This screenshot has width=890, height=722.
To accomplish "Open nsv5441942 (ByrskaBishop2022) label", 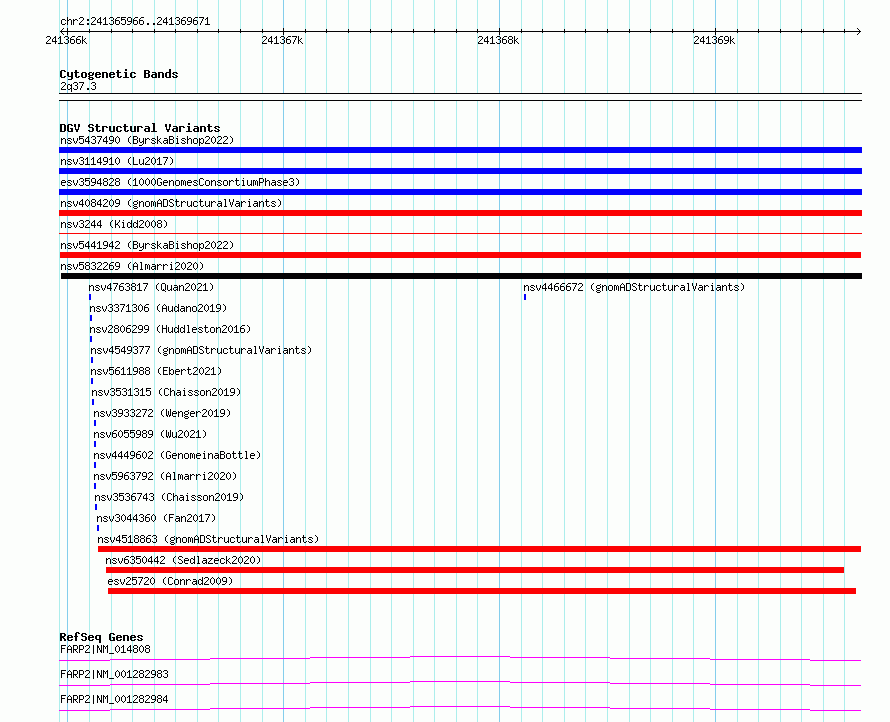I will (147, 245).
